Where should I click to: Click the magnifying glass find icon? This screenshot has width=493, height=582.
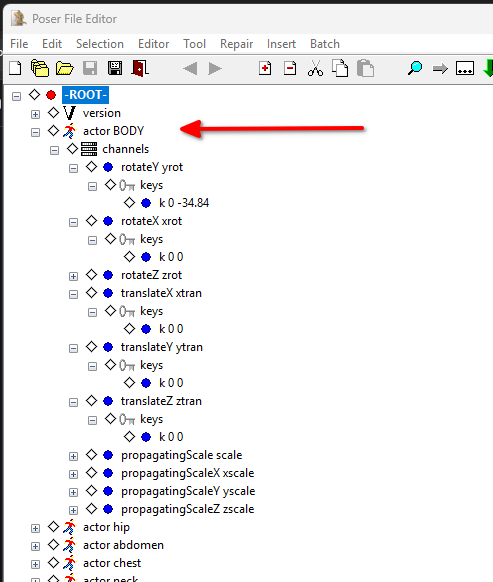(415, 68)
